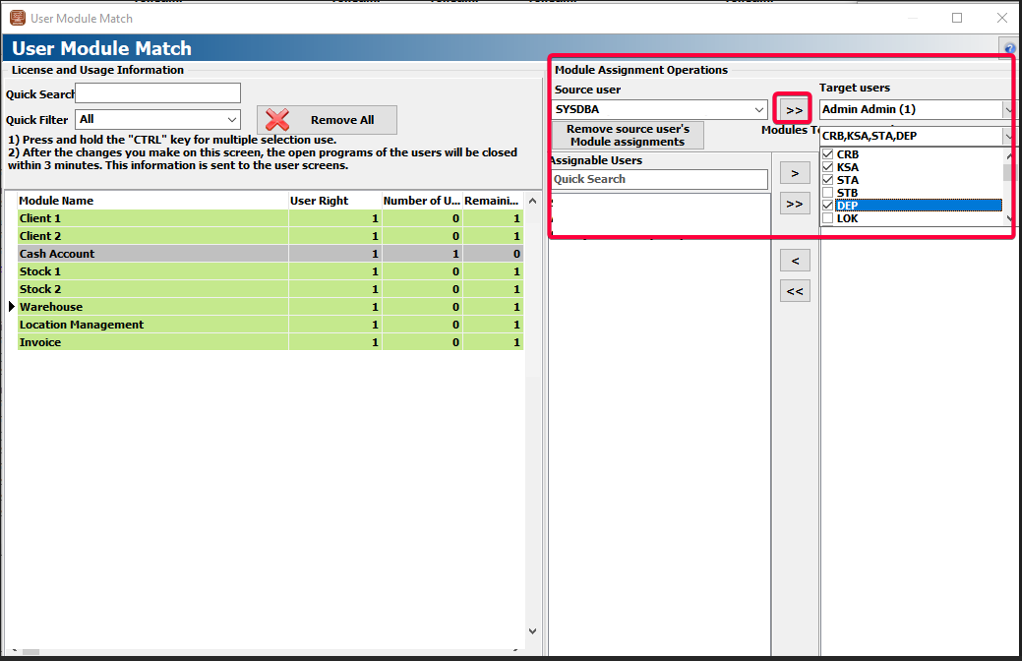Uncheck the CRB module checkbox
This screenshot has height=661, width=1022.
(x=827, y=155)
